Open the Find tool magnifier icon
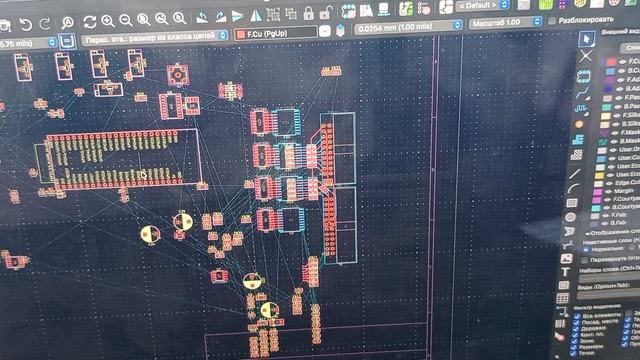This screenshot has height=360, width=640. [67, 22]
